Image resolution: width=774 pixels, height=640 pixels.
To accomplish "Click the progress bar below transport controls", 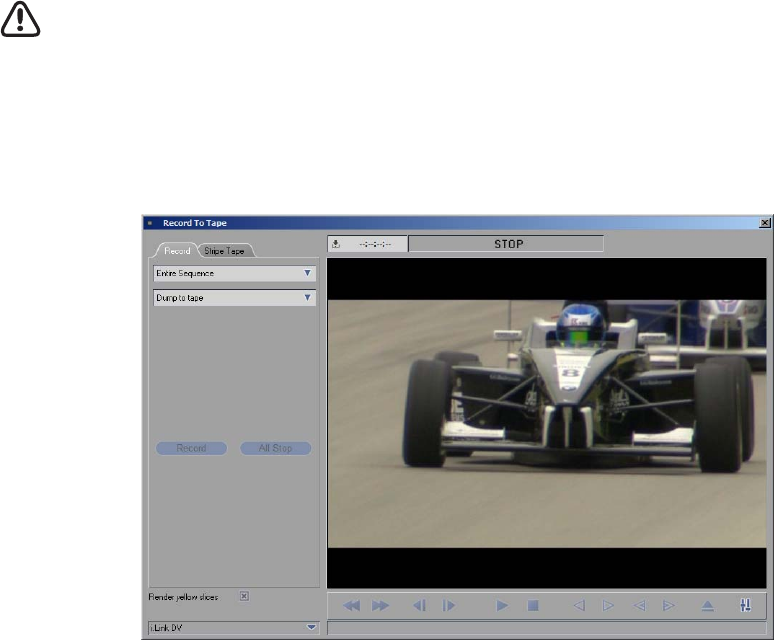I will 546,628.
